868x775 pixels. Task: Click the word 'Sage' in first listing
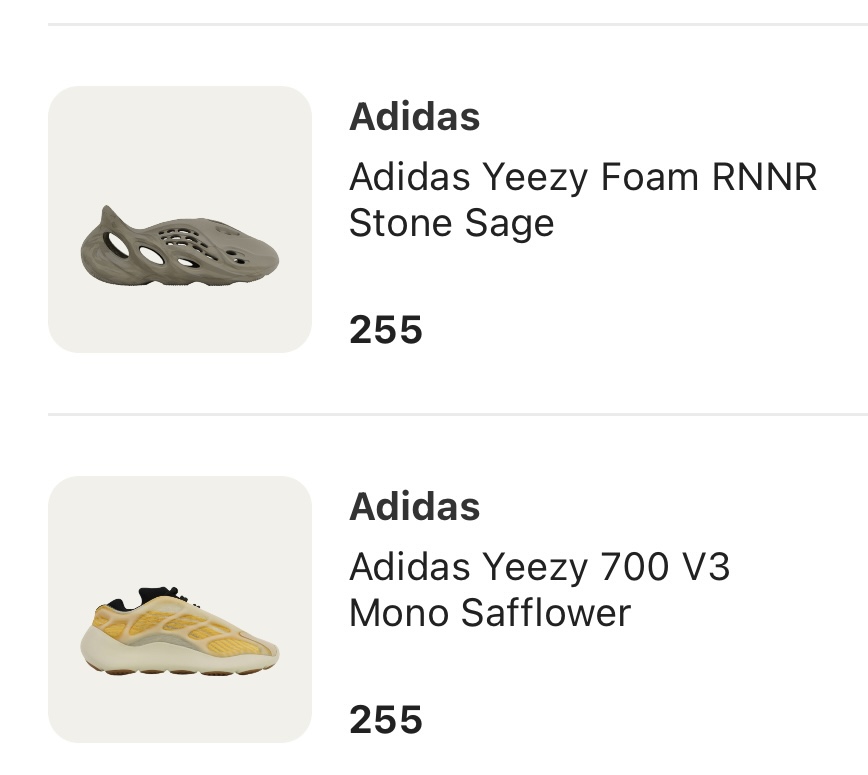tap(509, 224)
